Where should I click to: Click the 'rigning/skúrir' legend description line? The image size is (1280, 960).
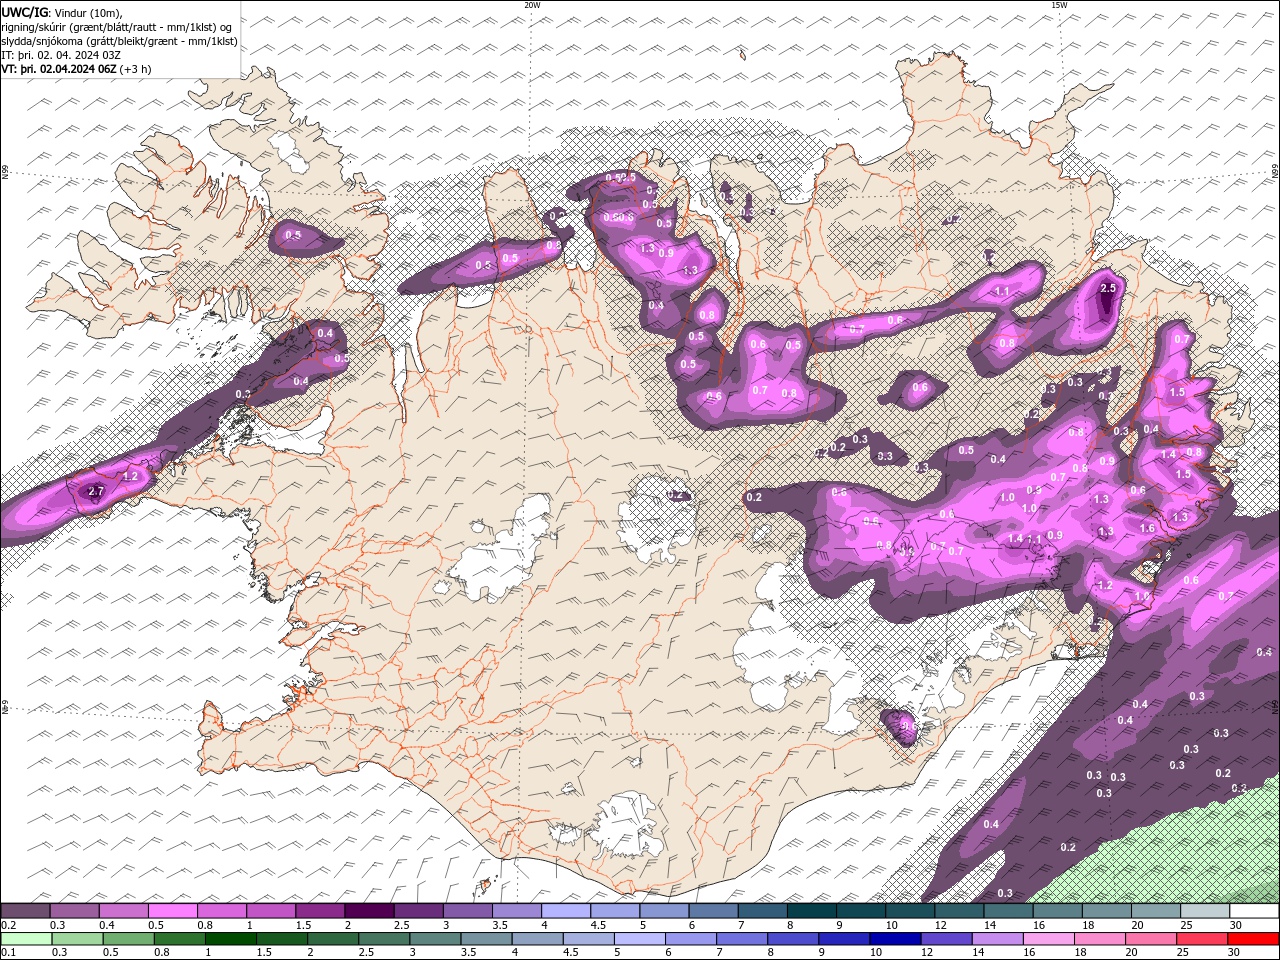tap(117, 27)
